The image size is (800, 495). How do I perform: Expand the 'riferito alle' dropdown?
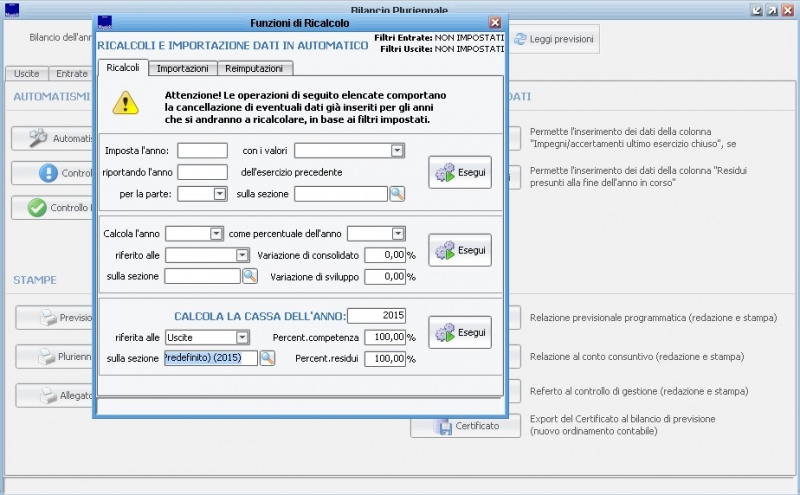pyautogui.click(x=242, y=255)
